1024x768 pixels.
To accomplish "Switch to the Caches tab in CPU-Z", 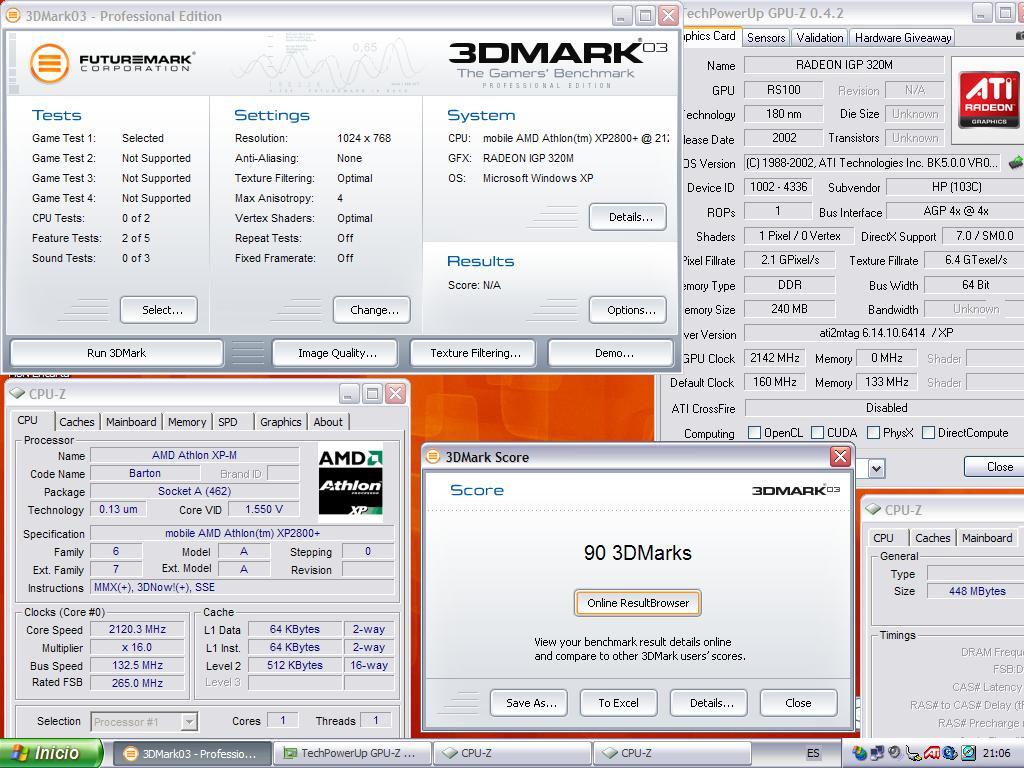I will [x=77, y=422].
